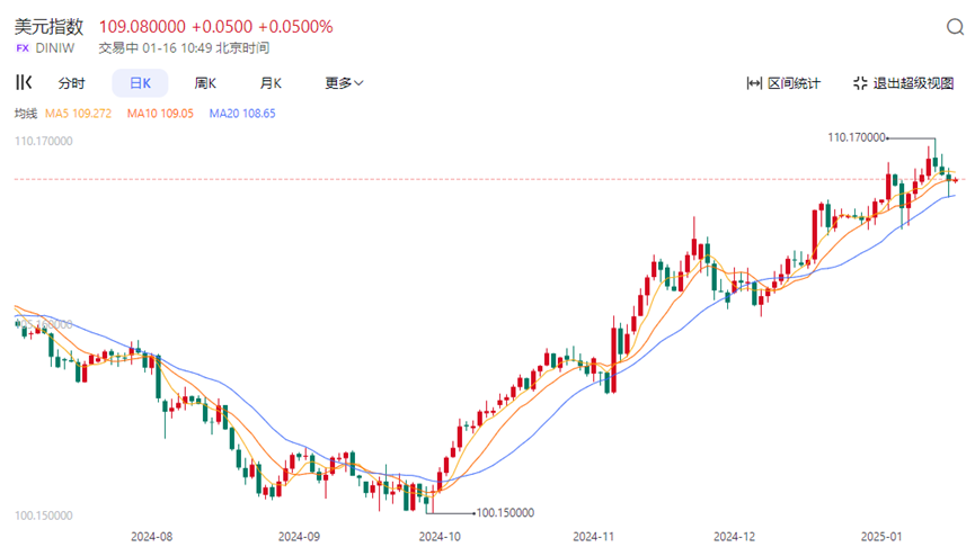Screen dimensions: 979x558
Task: Expand the 更多 dropdown
Action: tap(344, 83)
